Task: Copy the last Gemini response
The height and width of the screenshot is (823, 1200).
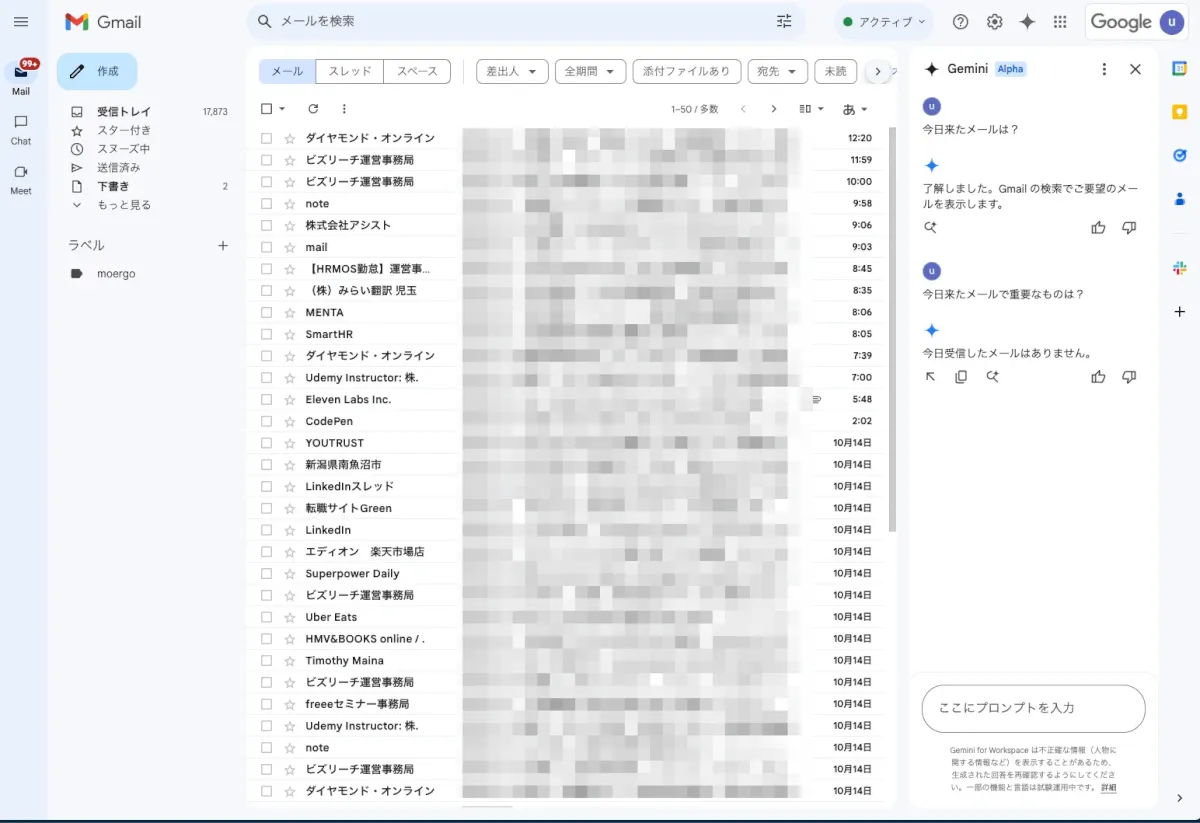Action: pyautogui.click(x=961, y=377)
